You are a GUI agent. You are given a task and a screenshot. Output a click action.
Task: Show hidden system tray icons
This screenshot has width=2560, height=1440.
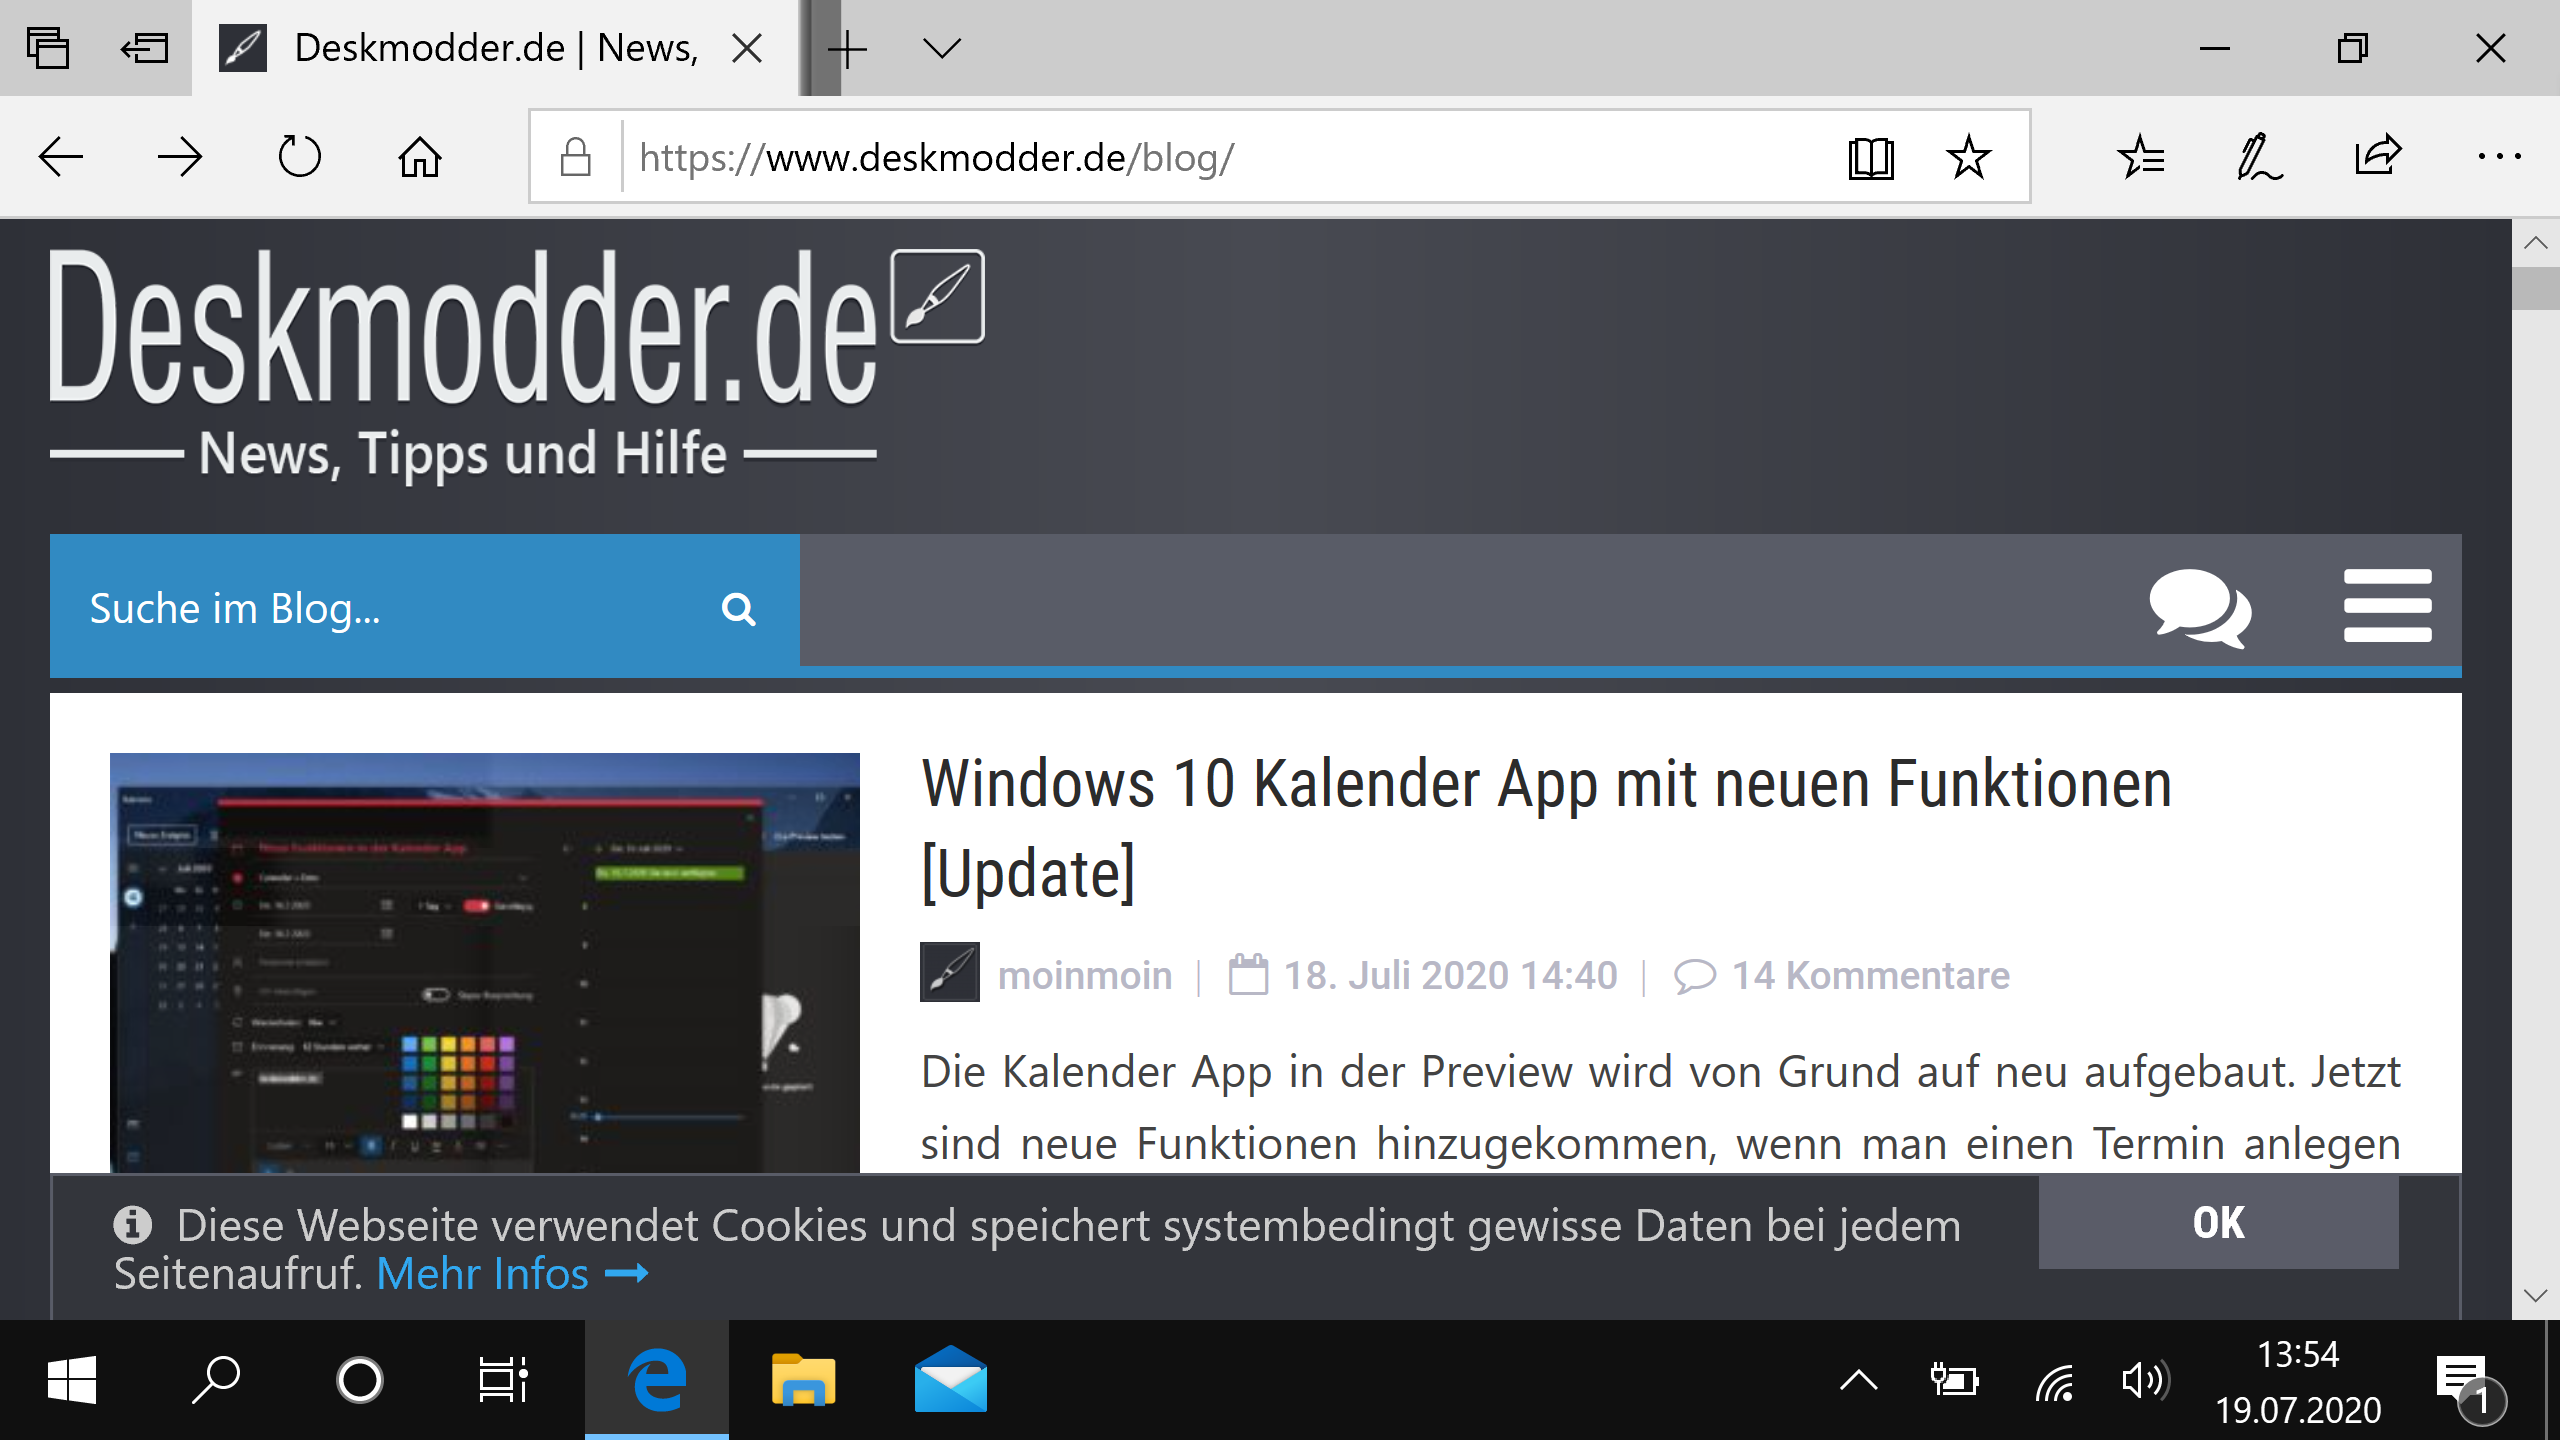(1858, 1380)
